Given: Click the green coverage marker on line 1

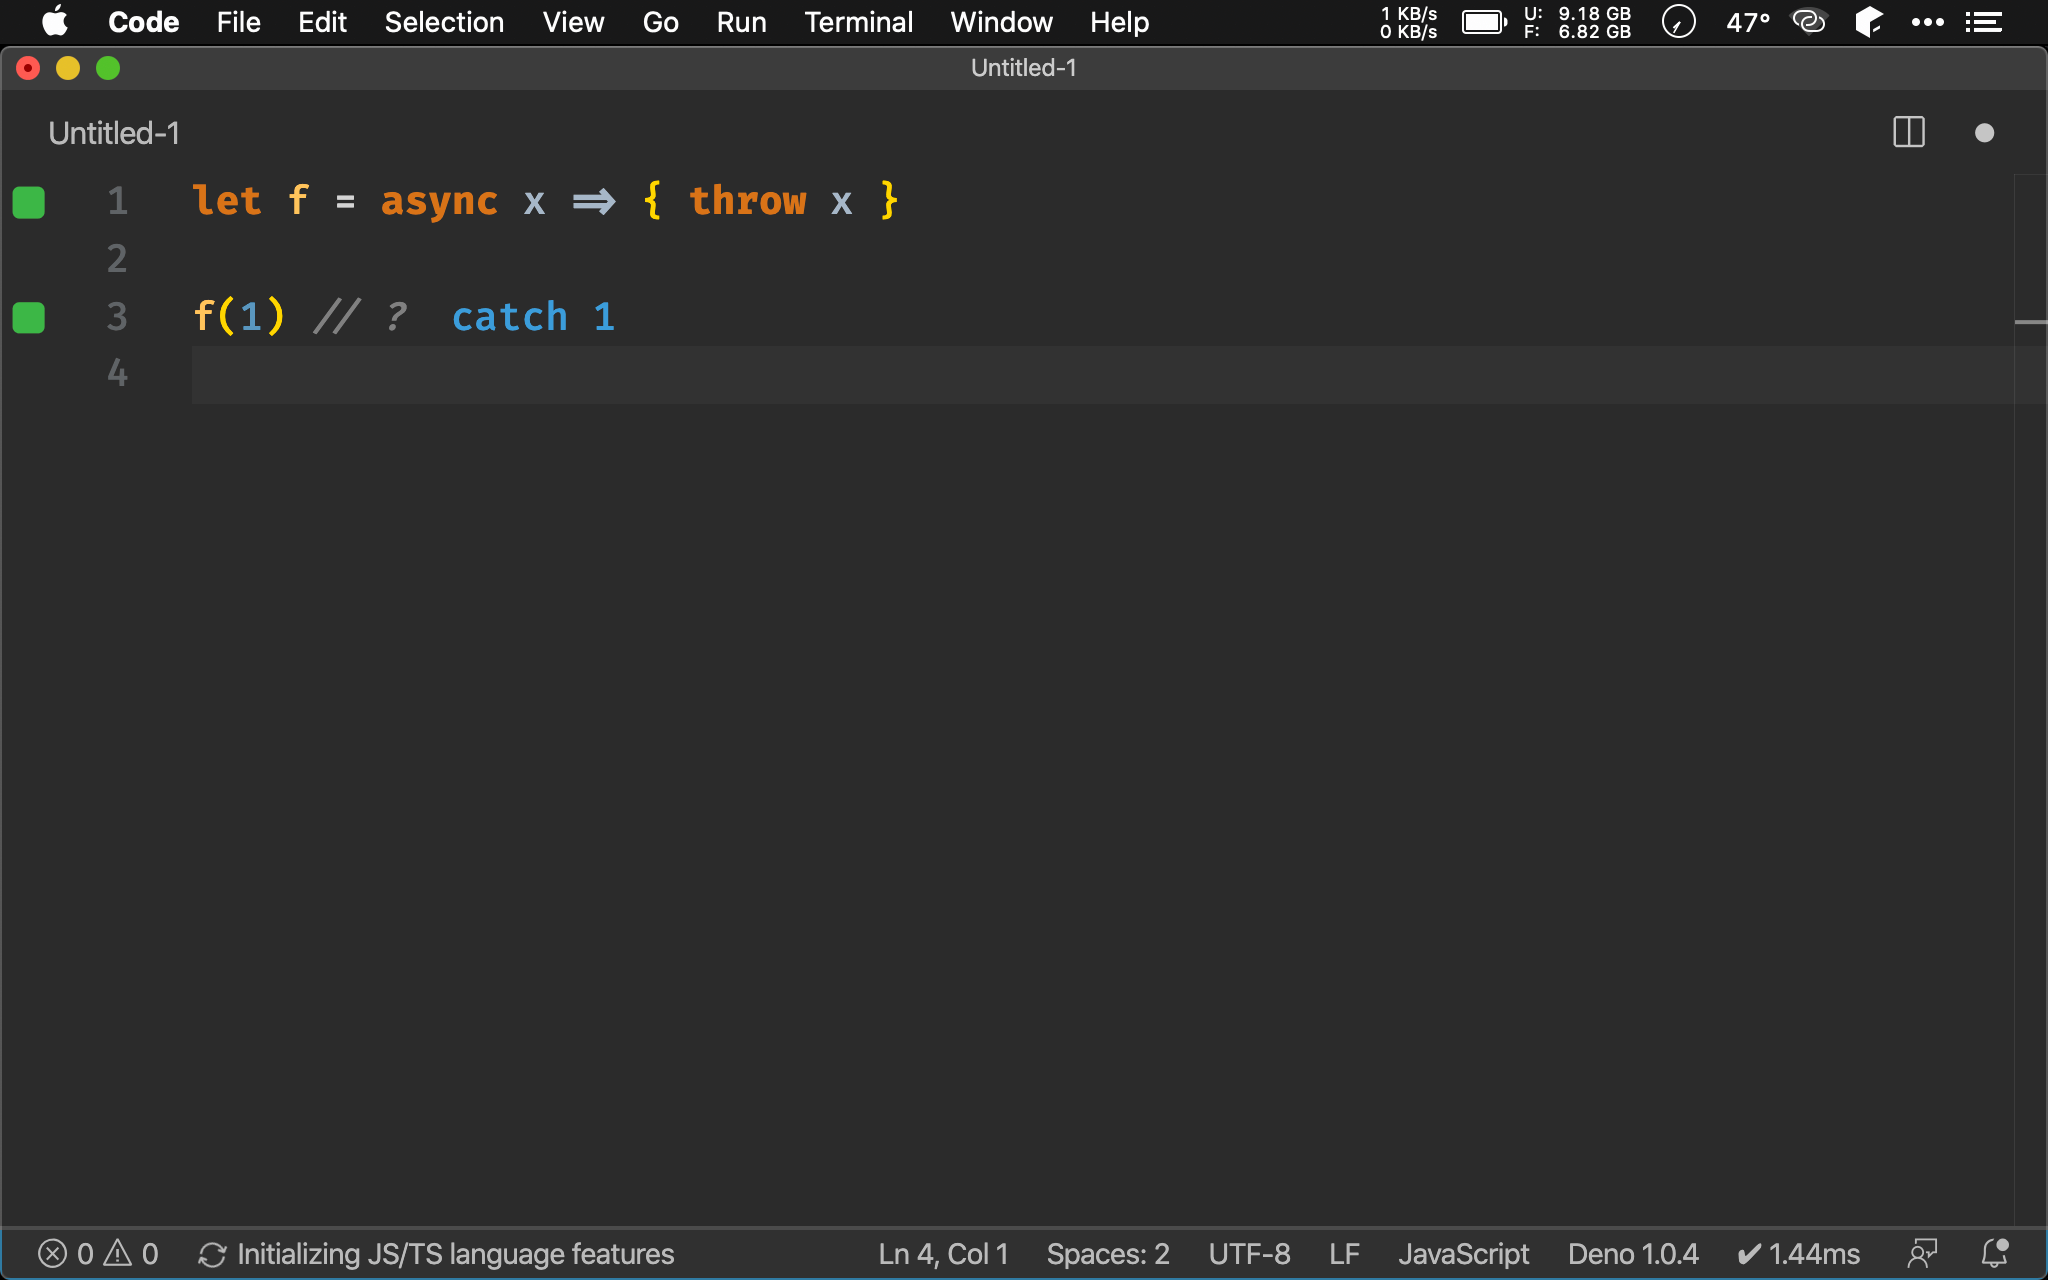Looking at the screenshot, I should [29, 202].
